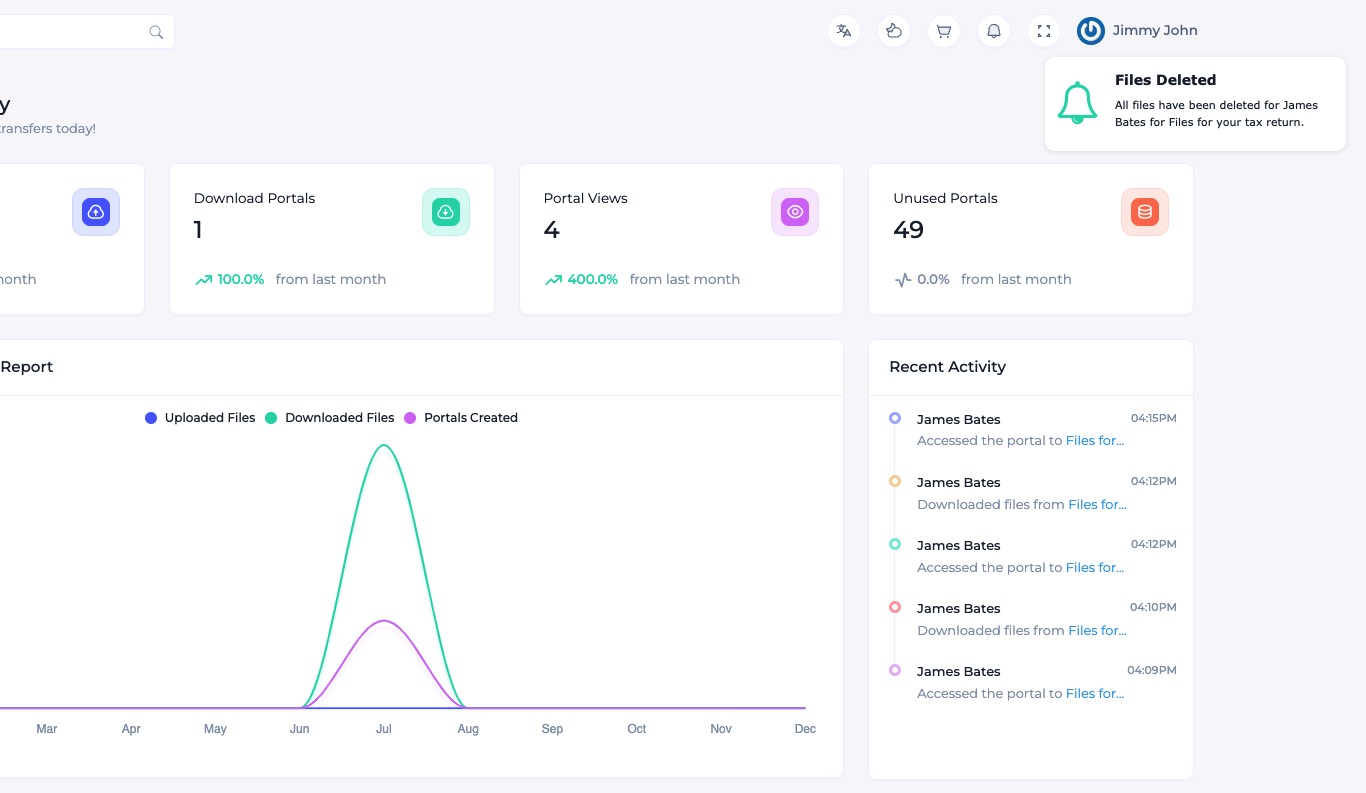Click the Portal Views trend arrow icon
This screenshot has width=1366, height=793.
(x=553, y=280)
